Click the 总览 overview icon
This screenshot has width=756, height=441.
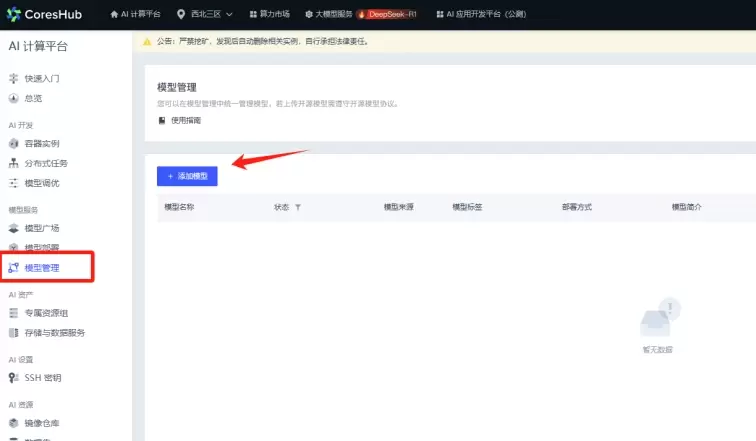14,98
